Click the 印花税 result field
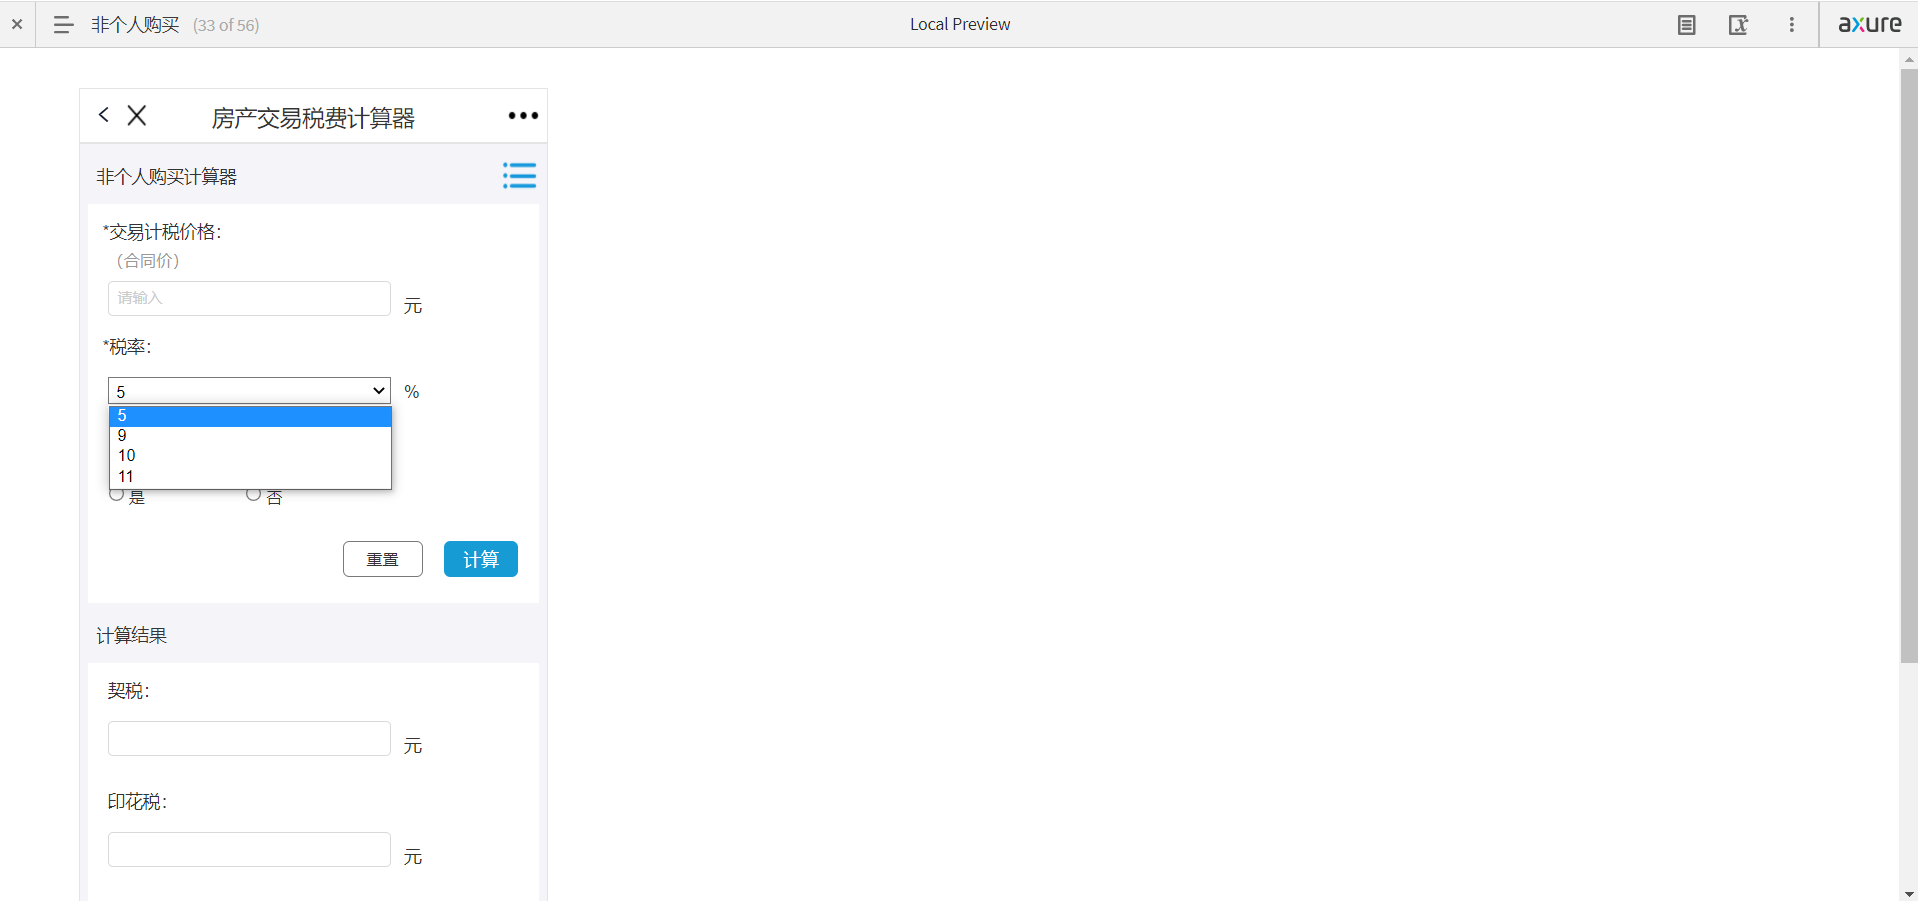 [x=249, y=849]
